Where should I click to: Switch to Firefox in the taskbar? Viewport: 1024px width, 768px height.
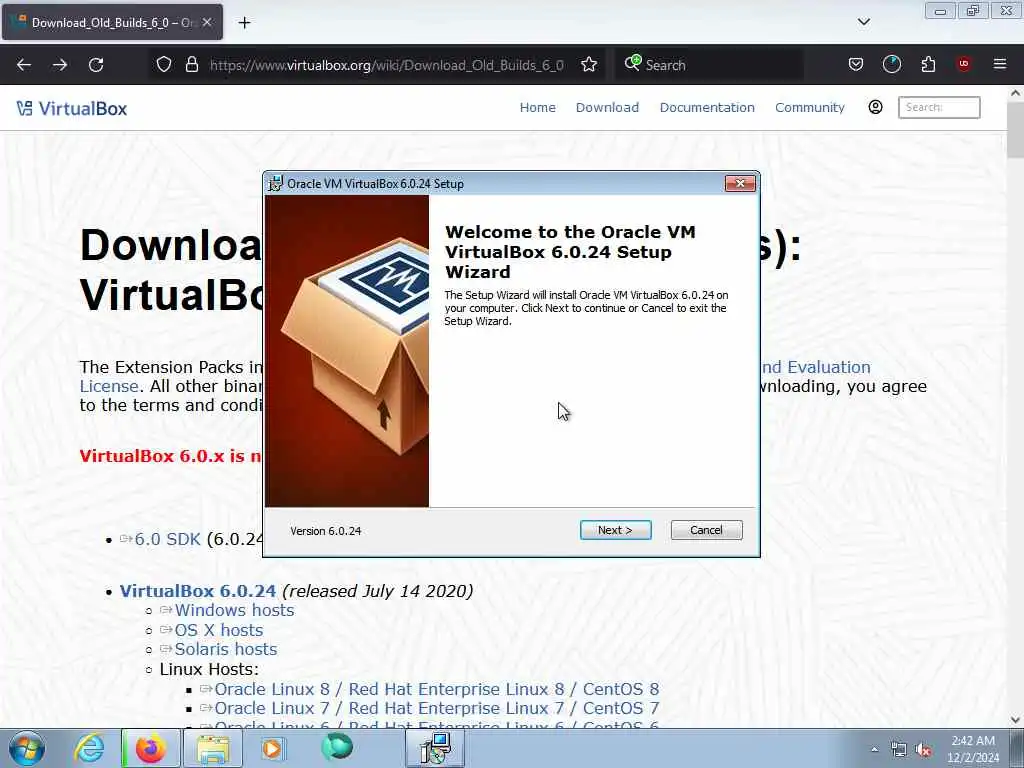tap(151, 748)
